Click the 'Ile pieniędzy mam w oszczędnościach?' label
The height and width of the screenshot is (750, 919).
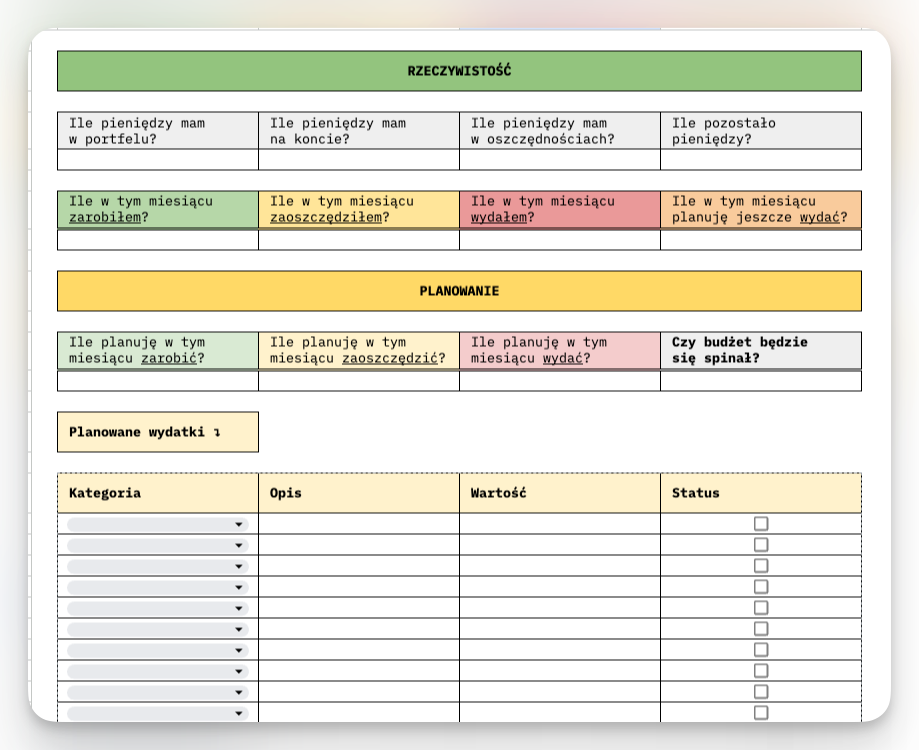click(560, 131)
